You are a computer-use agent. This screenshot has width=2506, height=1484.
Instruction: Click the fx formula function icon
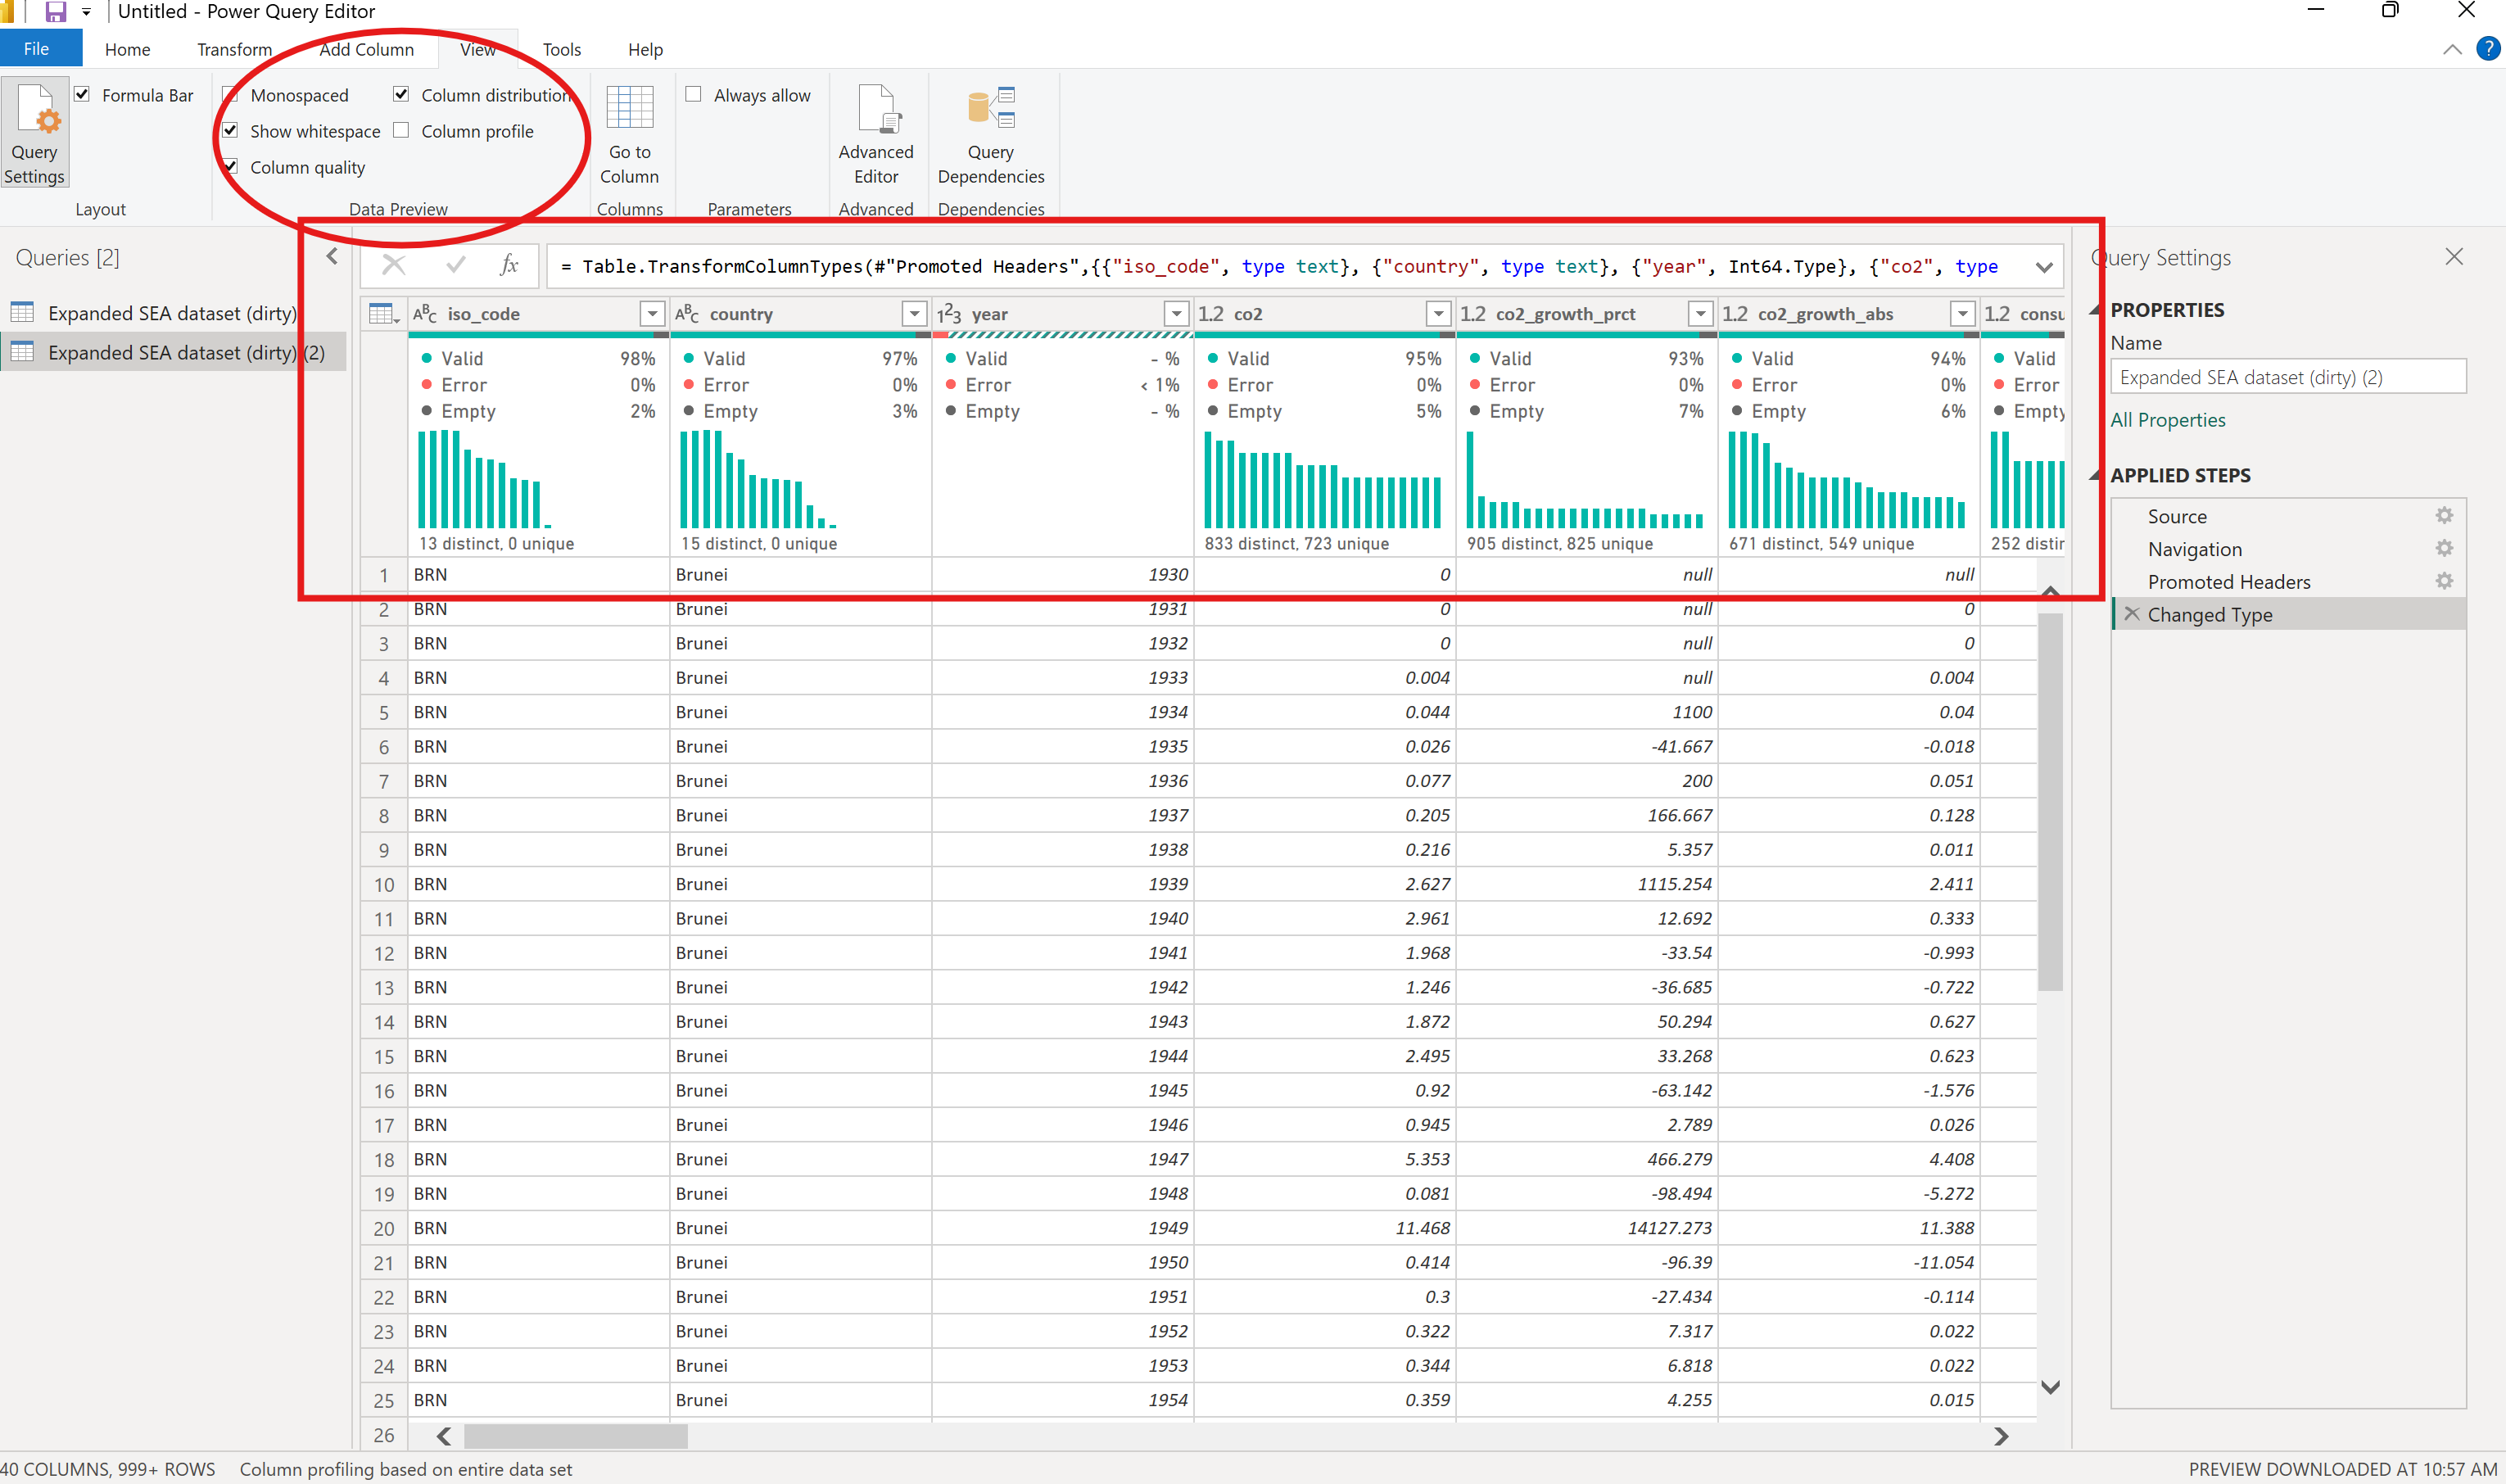(509, 265)
